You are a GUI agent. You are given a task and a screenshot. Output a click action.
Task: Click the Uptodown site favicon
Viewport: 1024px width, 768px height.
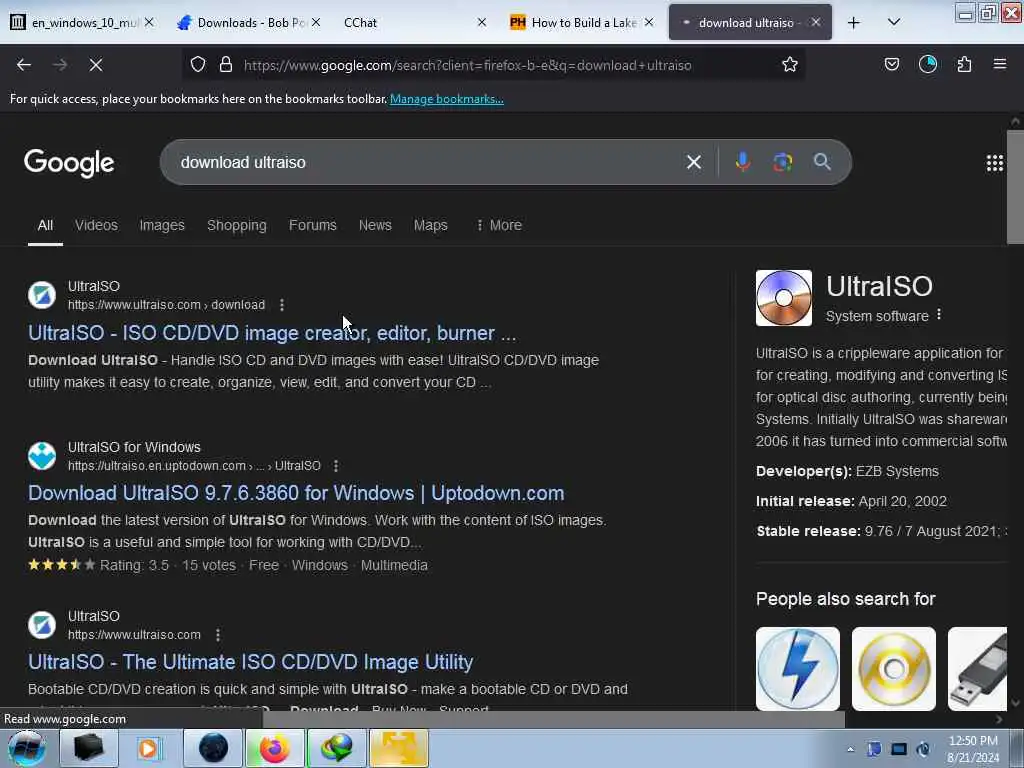click(42, 456)
